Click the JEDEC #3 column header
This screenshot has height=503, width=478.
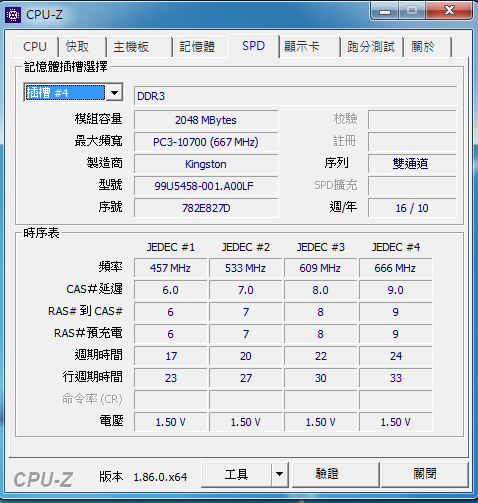pos(321,247)
